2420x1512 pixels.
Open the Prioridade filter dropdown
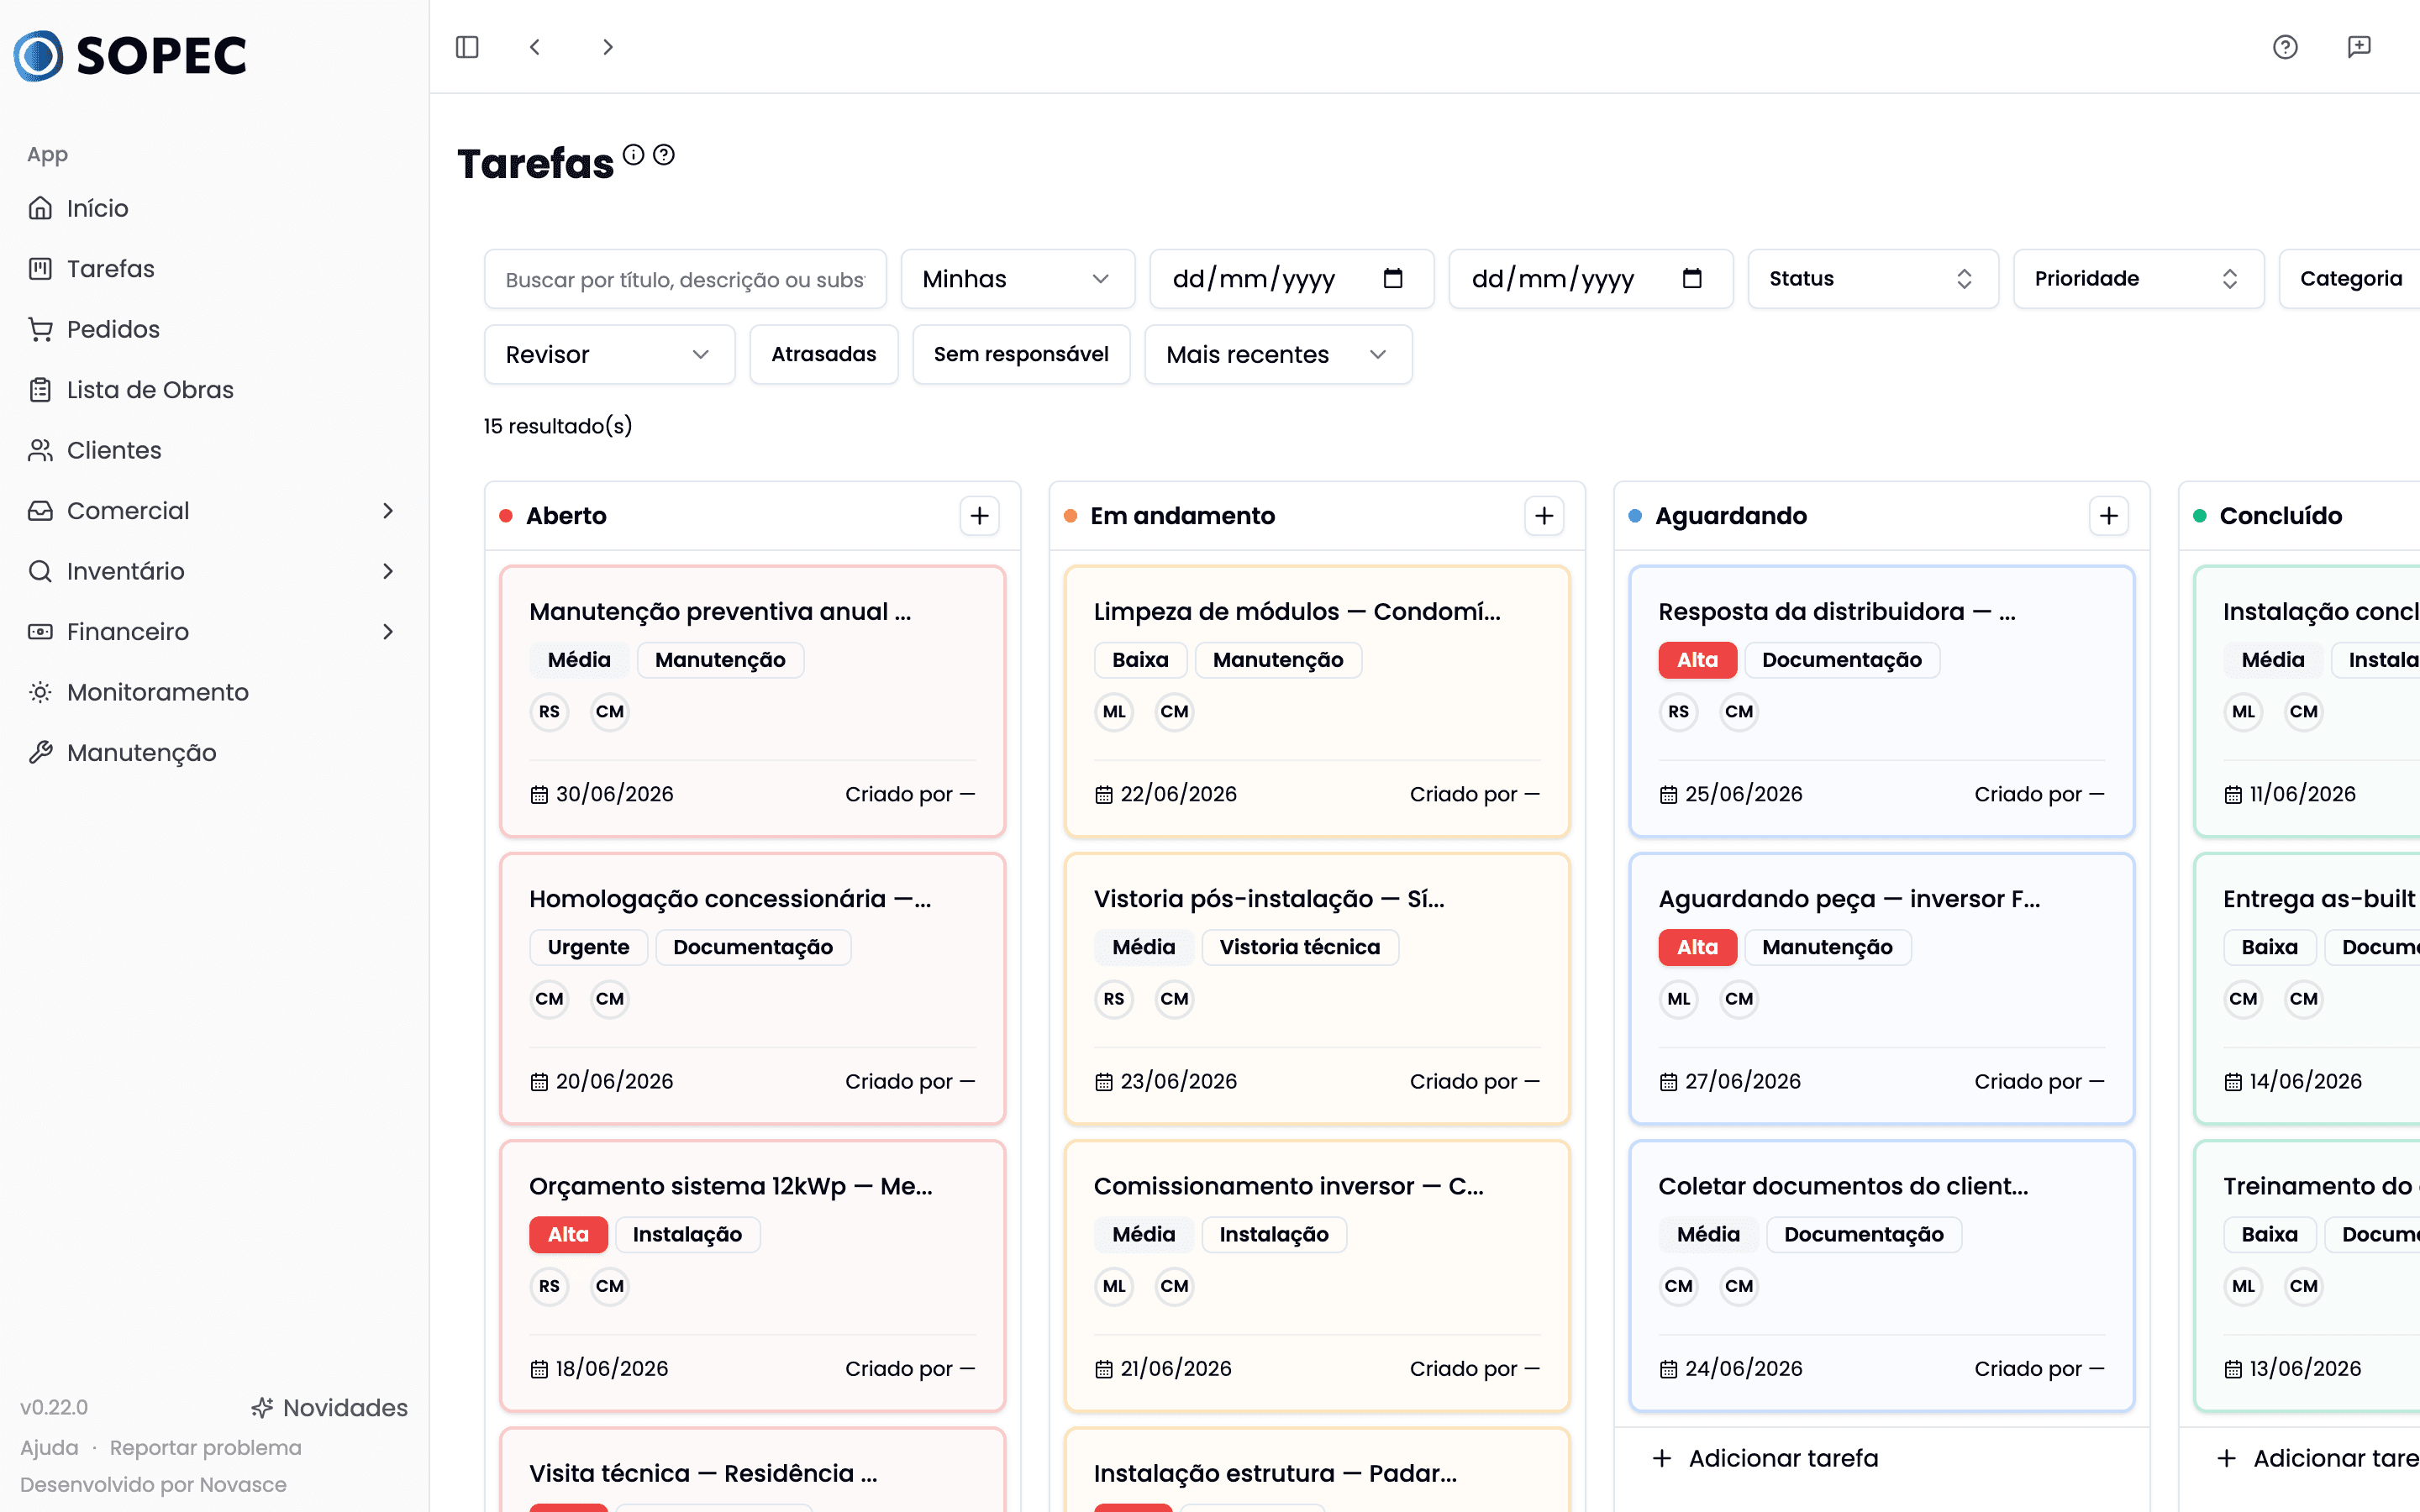tap(2138, 279)
